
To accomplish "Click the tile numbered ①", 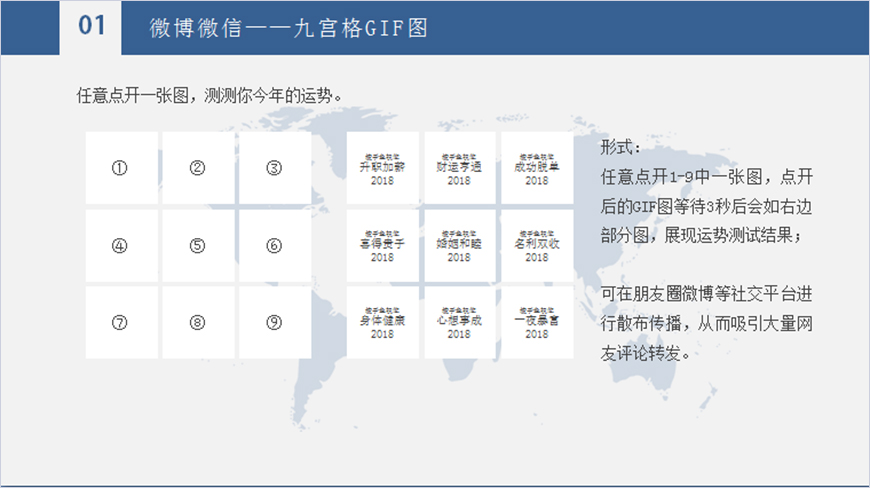I will point(121,168).
